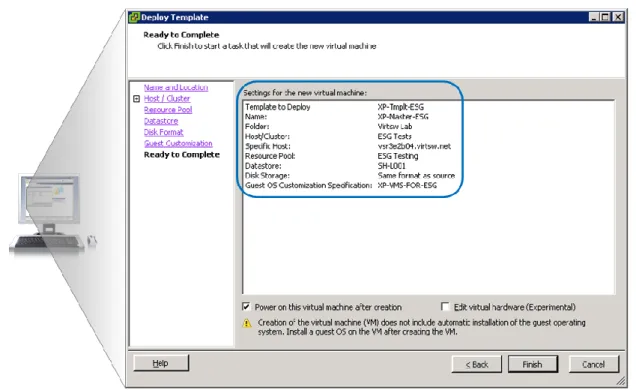Click the Guest OS Customization Specification label
Image resolution: width=636 pixels, height=390 pixels.
(308, 185)
